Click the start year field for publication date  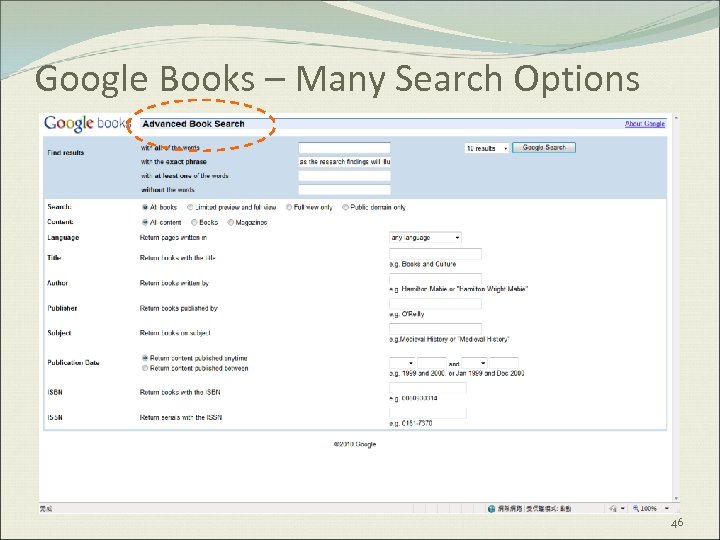(x=432, y=363)
